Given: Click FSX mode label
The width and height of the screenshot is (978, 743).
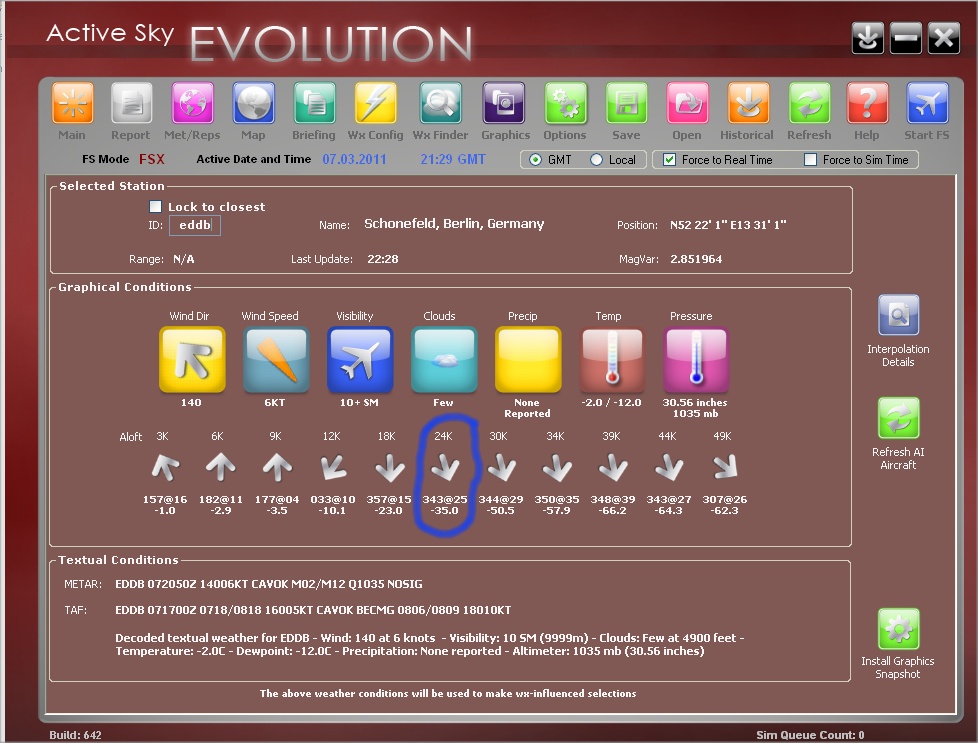Looking at the screenshot, I should pos(152,159).
